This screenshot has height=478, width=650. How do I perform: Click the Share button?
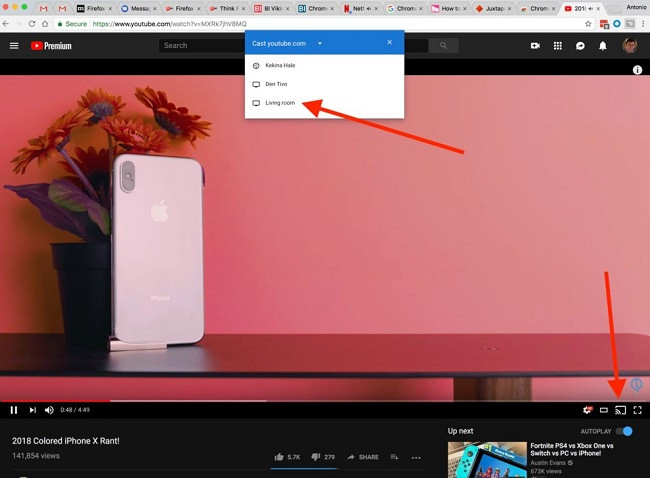(x=363, y=457)
